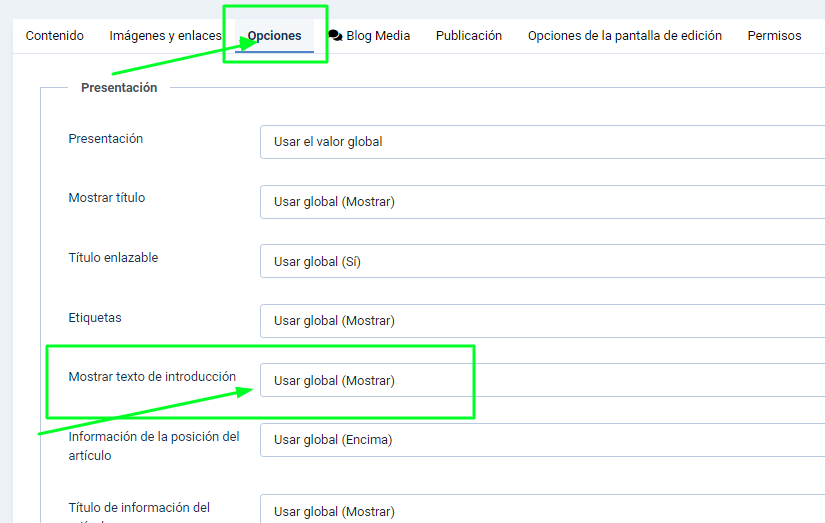Select the Opciones tab

pyautogui.click(x=274, y=35)
